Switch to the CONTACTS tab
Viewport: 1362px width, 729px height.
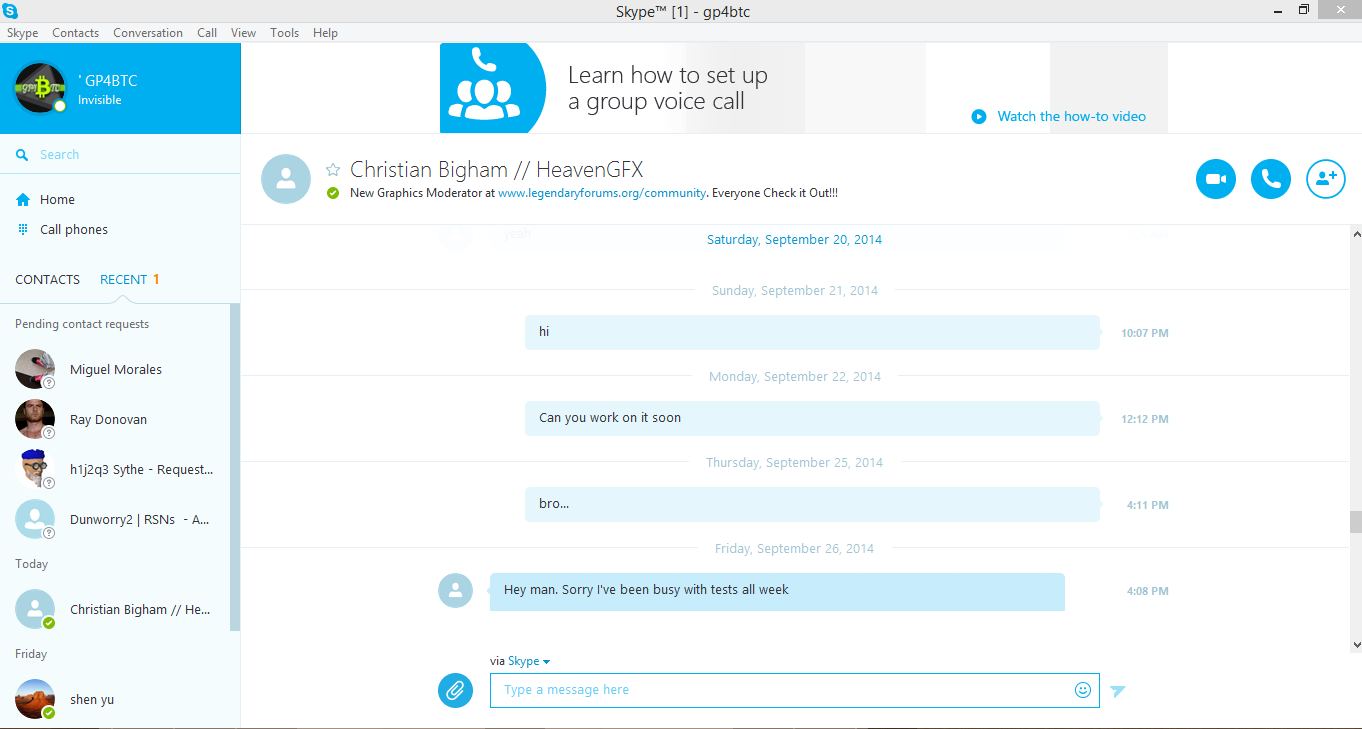point(48,280)
